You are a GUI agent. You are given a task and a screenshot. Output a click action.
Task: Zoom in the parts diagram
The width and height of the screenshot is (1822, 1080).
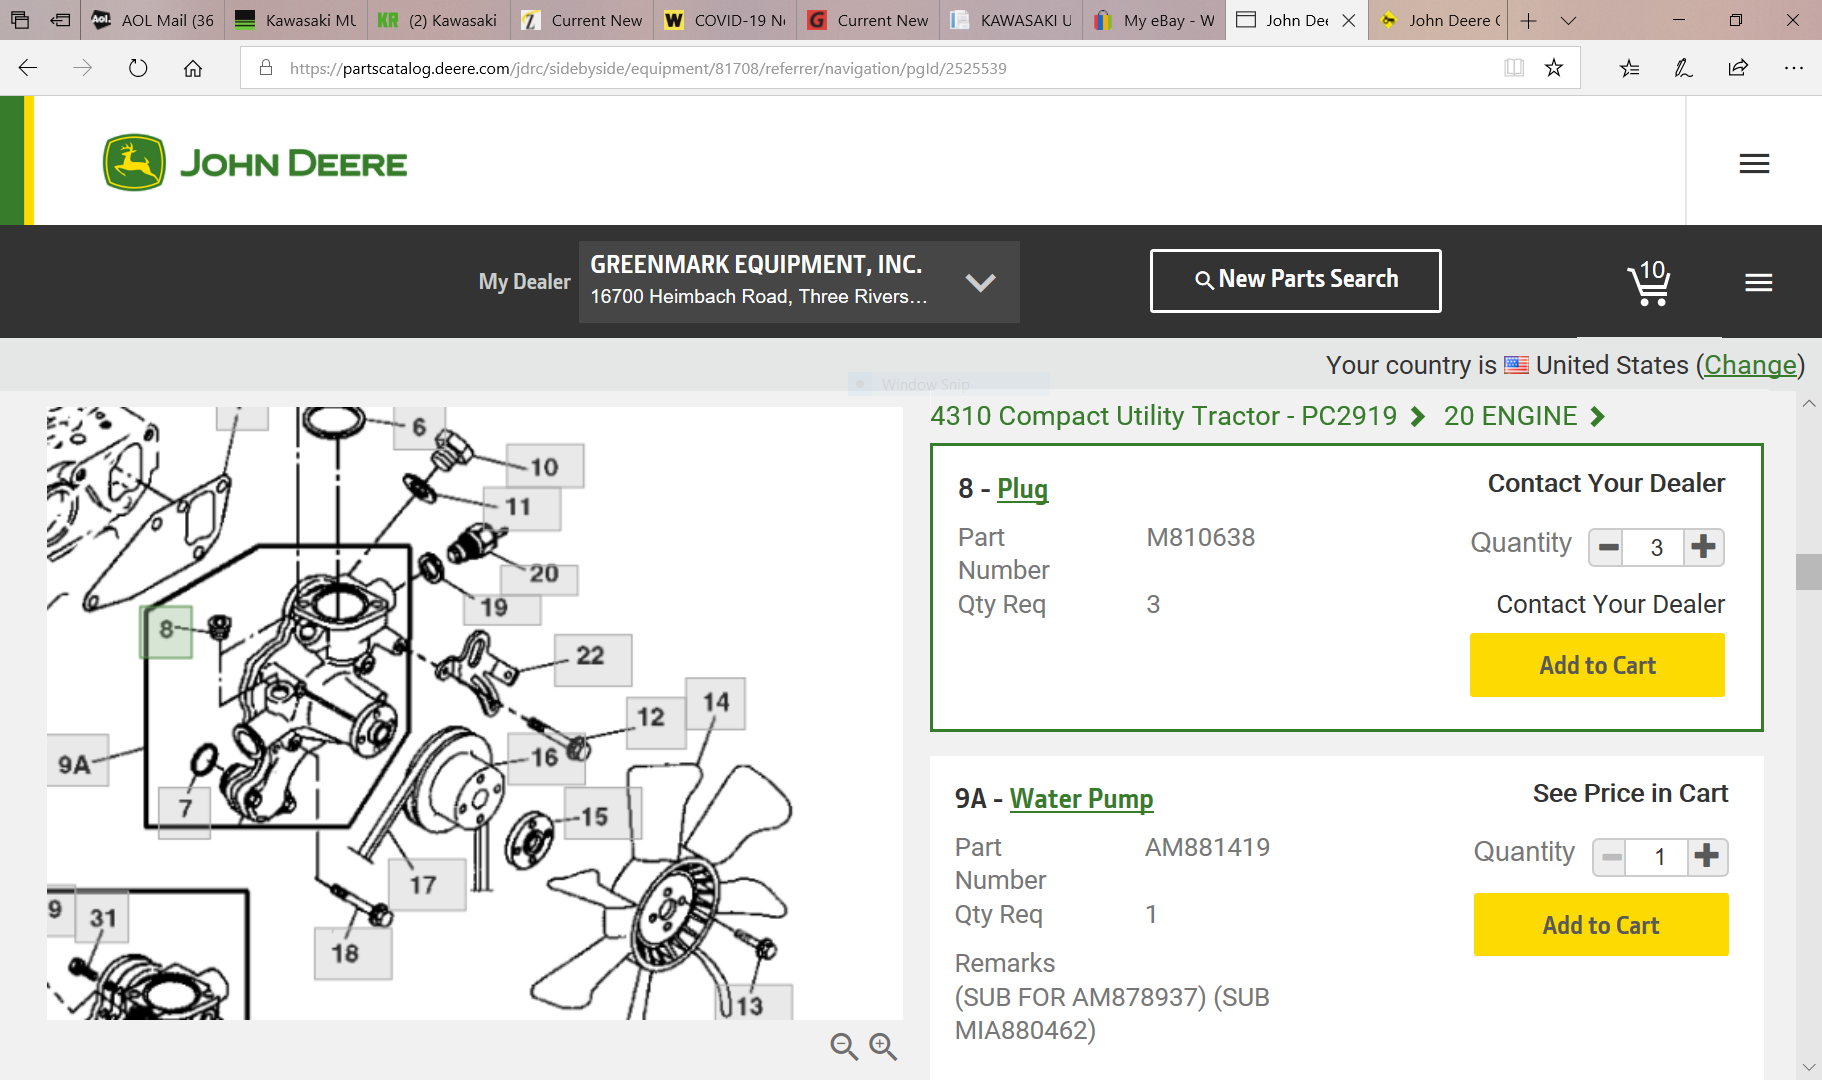(x=882, y=1046)
